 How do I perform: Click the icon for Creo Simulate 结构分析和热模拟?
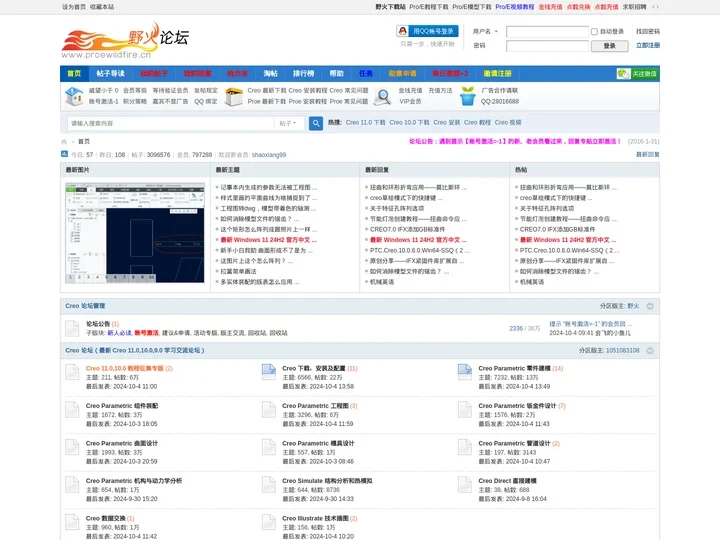pos(269,485)
